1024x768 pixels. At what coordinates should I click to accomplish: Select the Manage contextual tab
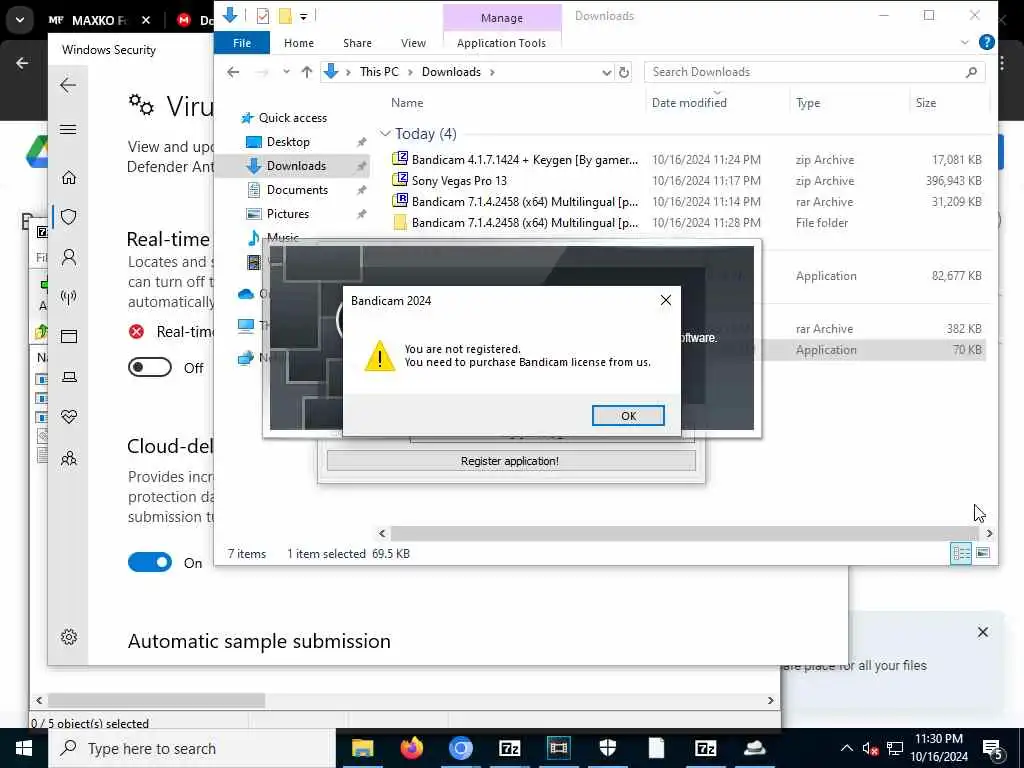click(x=502, y=18)
